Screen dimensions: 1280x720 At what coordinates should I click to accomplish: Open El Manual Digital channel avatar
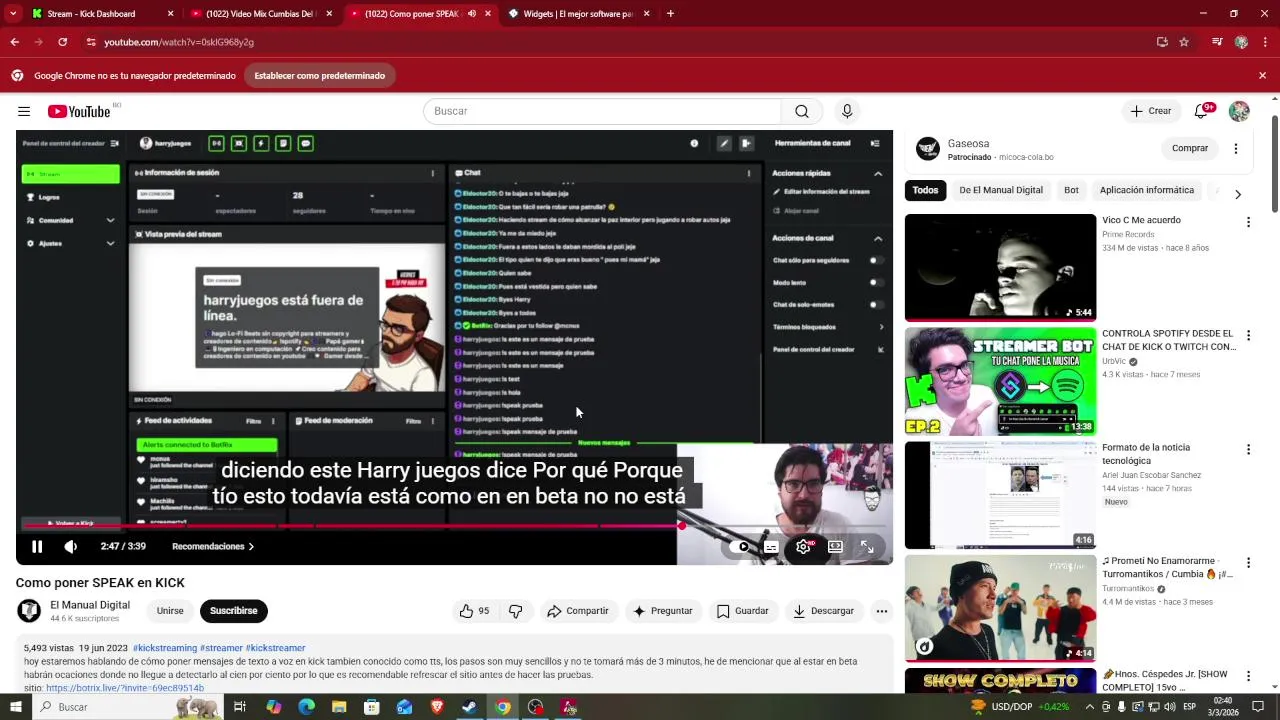29,610
